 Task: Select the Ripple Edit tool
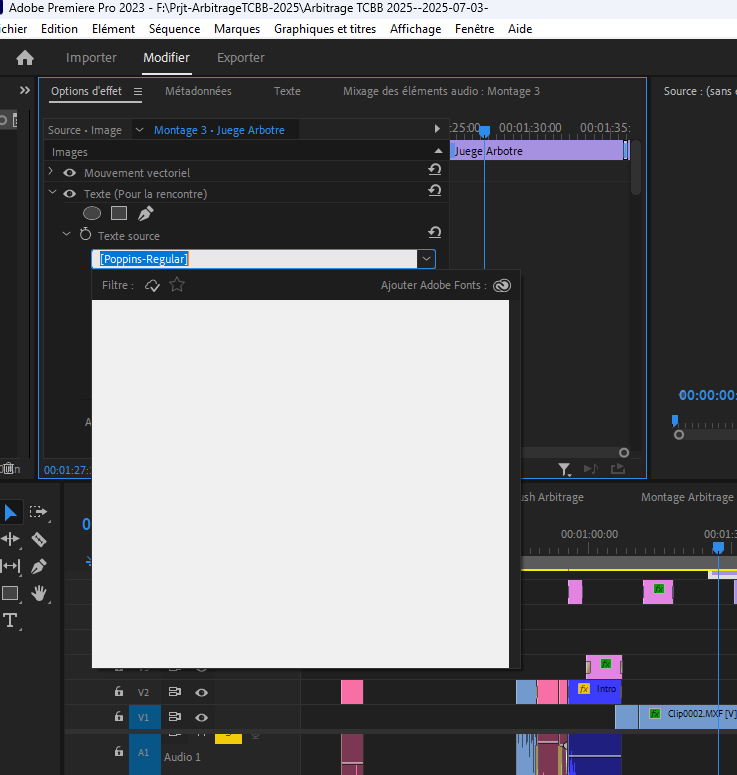10,539
